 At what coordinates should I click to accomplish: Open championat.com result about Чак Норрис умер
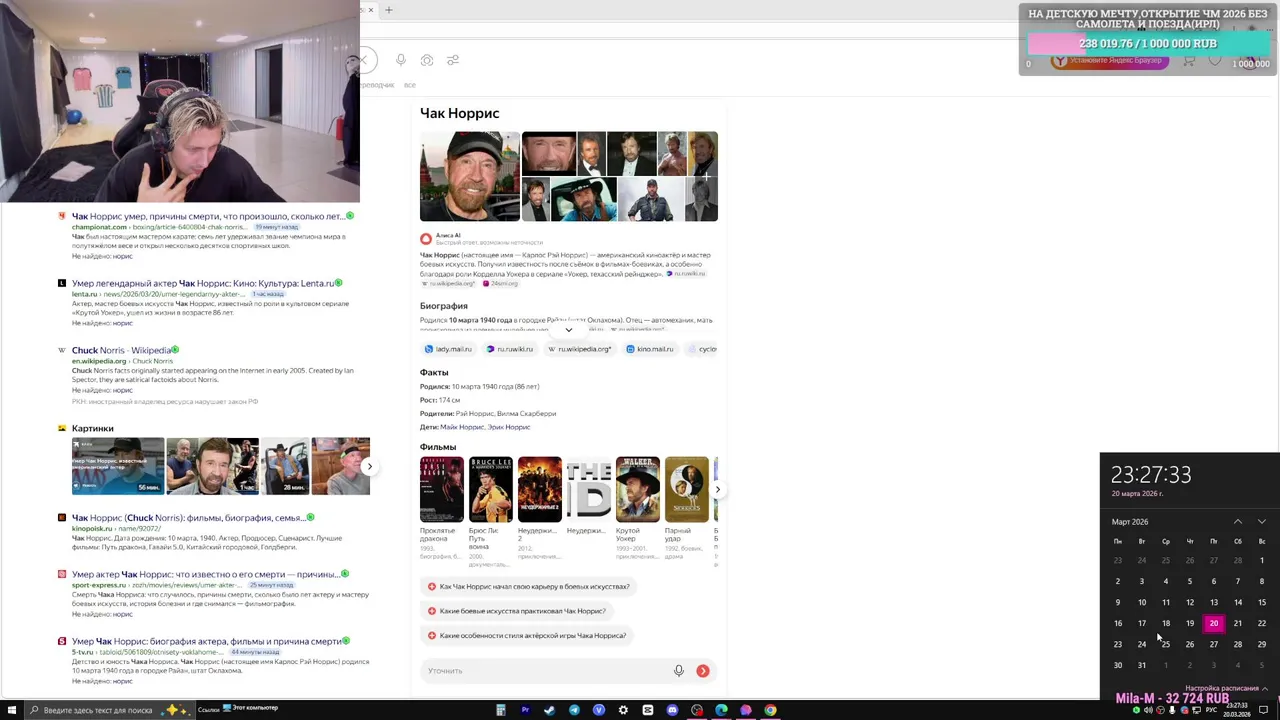click(207, 216)
